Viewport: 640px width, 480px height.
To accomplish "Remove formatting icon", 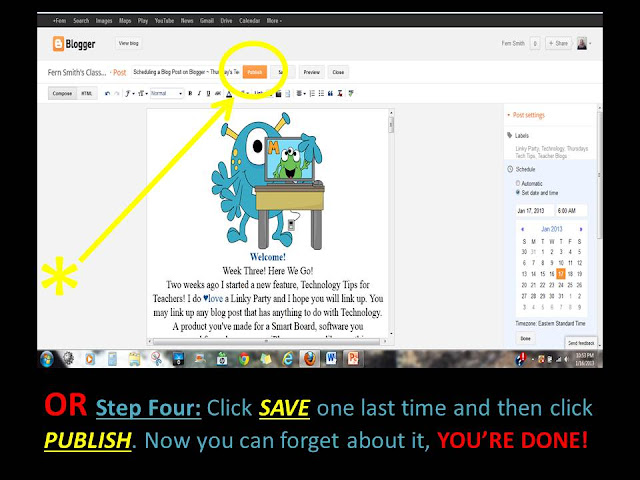I will click(340, 93).
